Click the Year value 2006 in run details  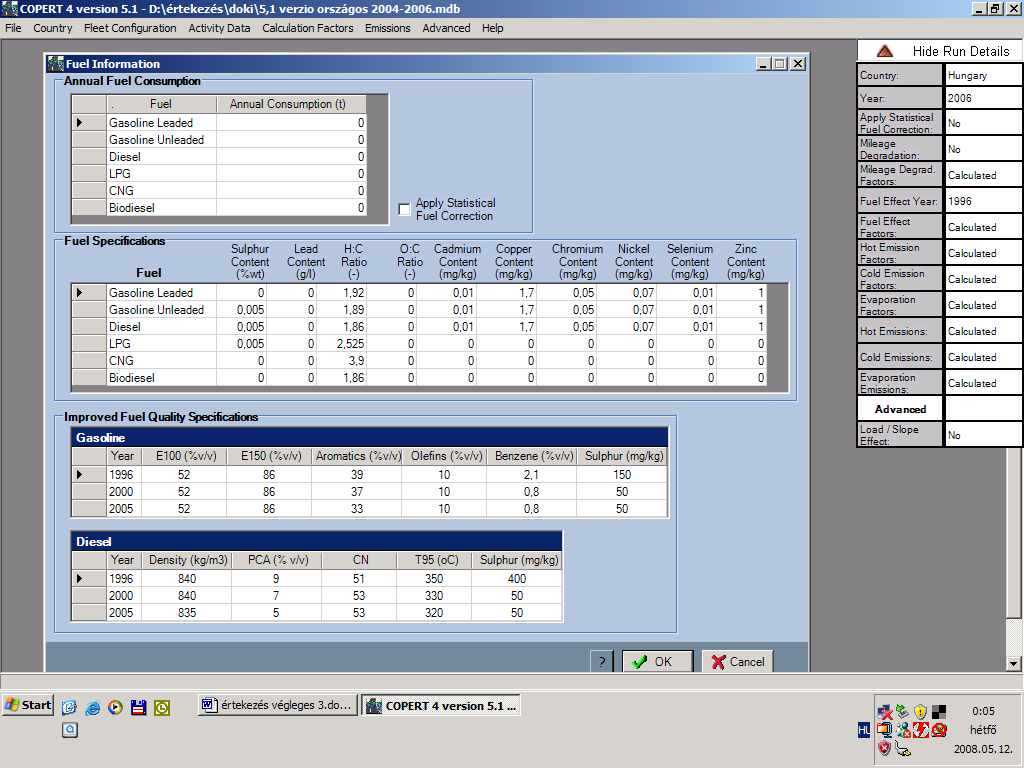(x=983, y=98)
